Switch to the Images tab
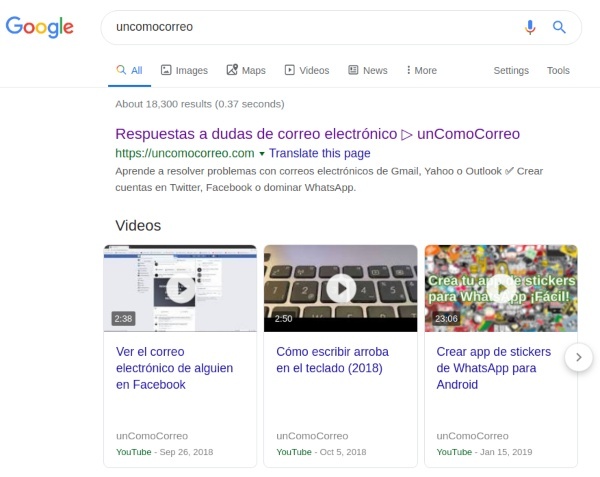This screenshot has height=477, width=600. (x=184, y=70)
